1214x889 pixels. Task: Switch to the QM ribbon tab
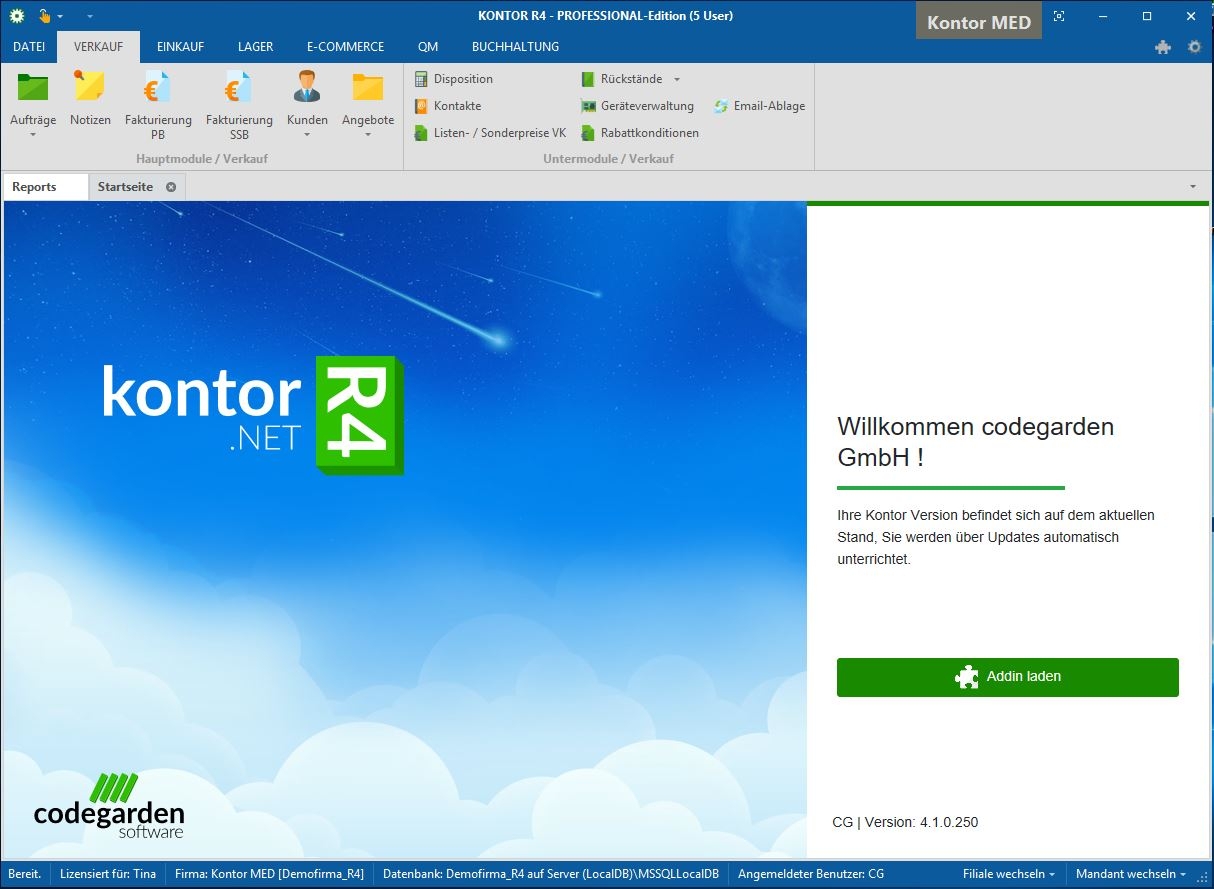[x=428, y=47]
